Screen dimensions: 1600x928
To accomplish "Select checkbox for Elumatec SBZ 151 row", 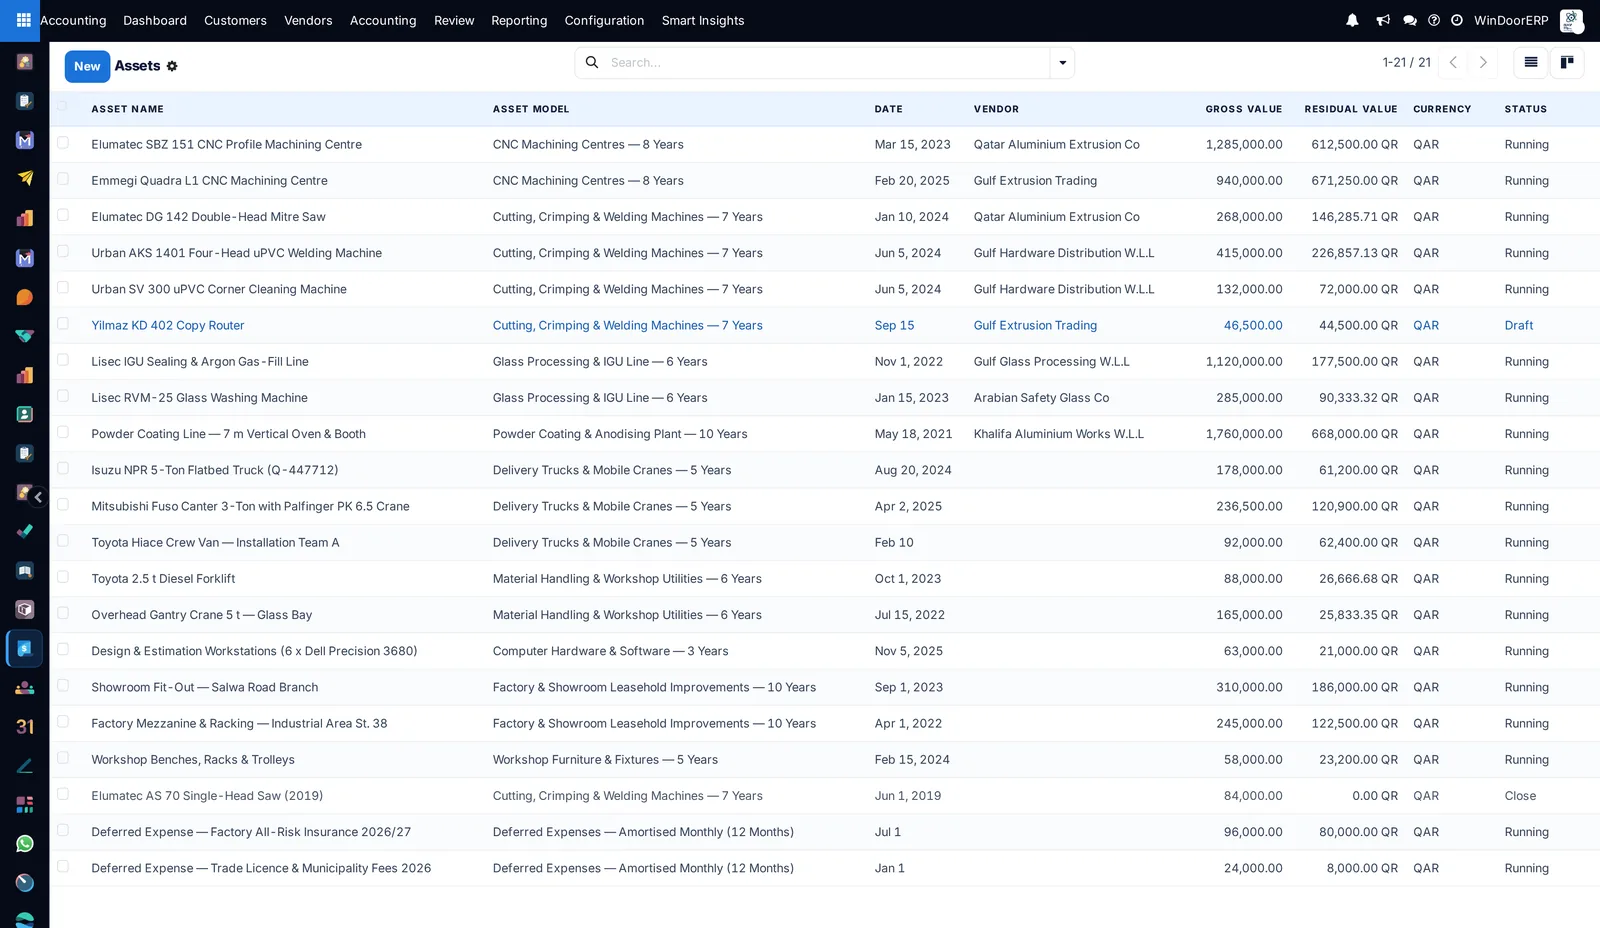I will [63, 143].
